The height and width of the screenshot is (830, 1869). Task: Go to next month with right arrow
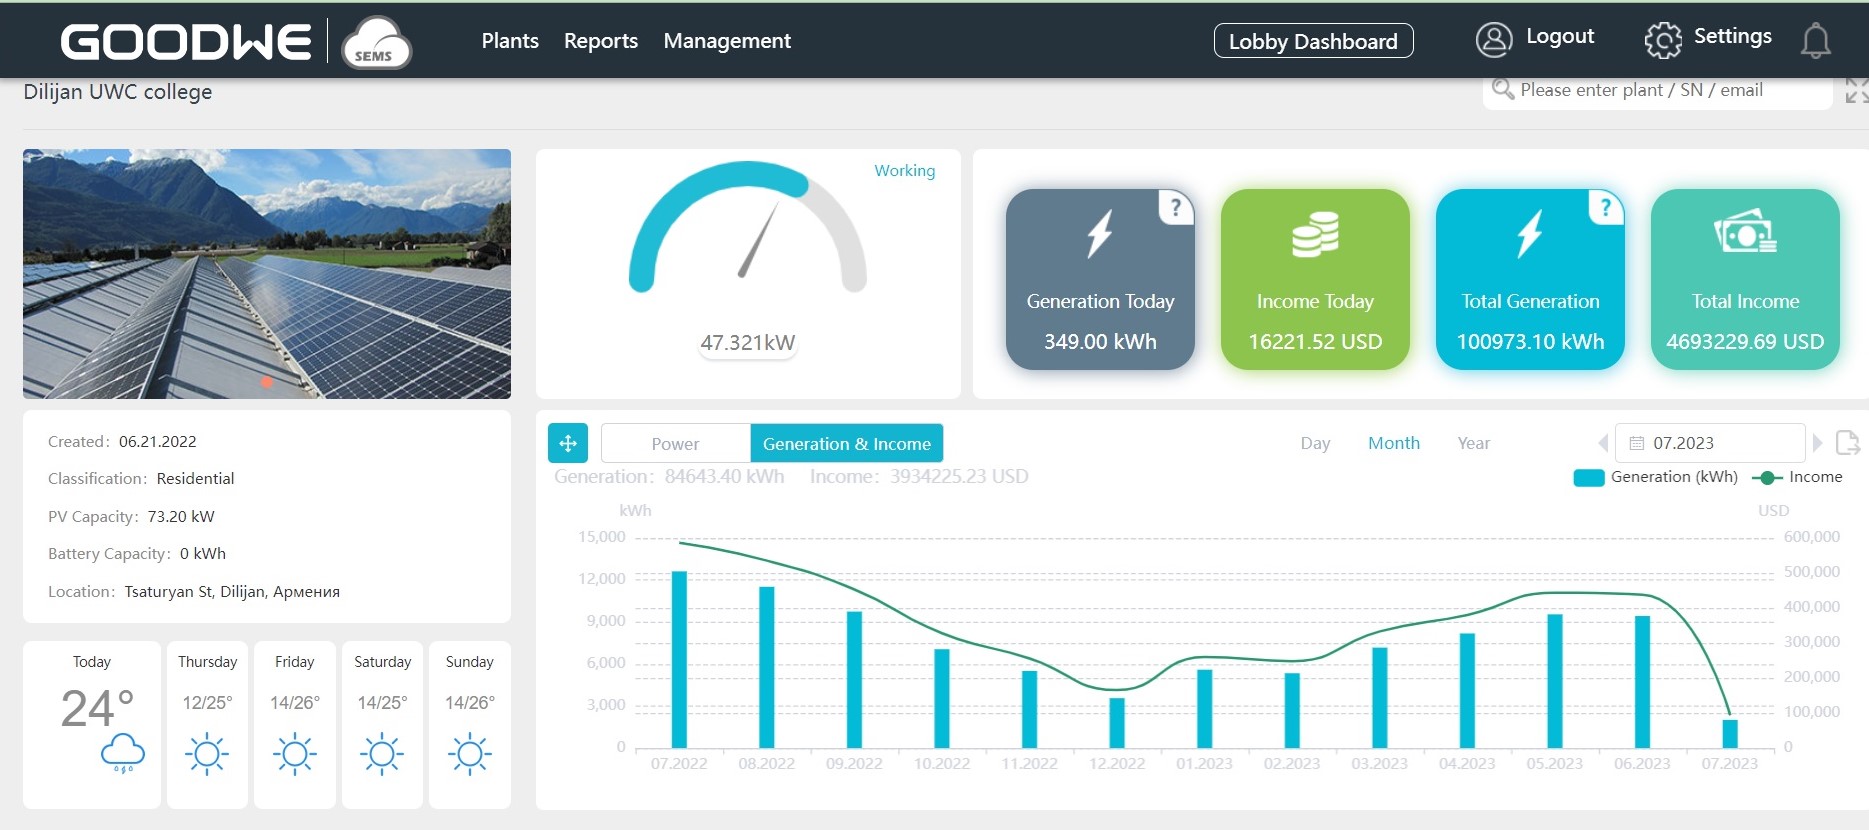(x=1818, y=443)
